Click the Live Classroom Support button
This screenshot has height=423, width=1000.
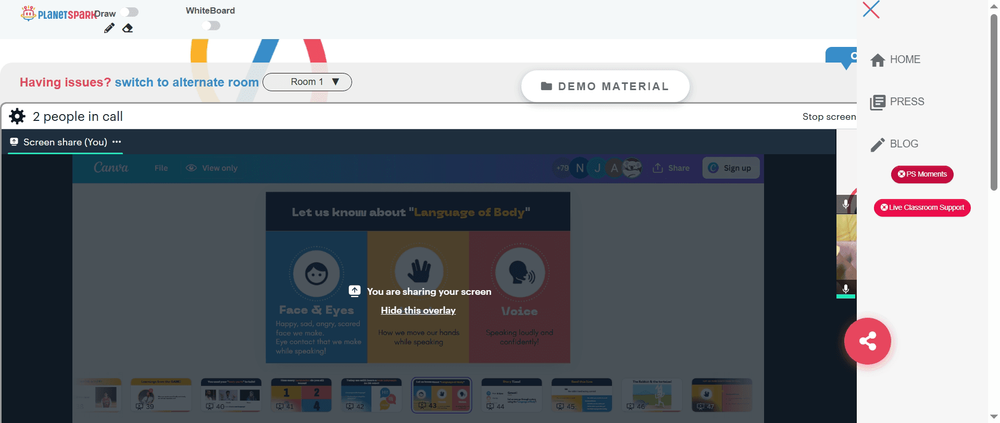click(x=922, y=207)
